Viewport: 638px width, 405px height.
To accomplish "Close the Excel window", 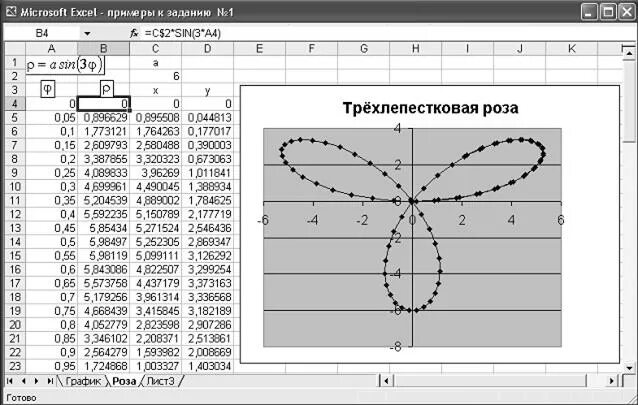I will pyautogui.click(x=627, y=12).
